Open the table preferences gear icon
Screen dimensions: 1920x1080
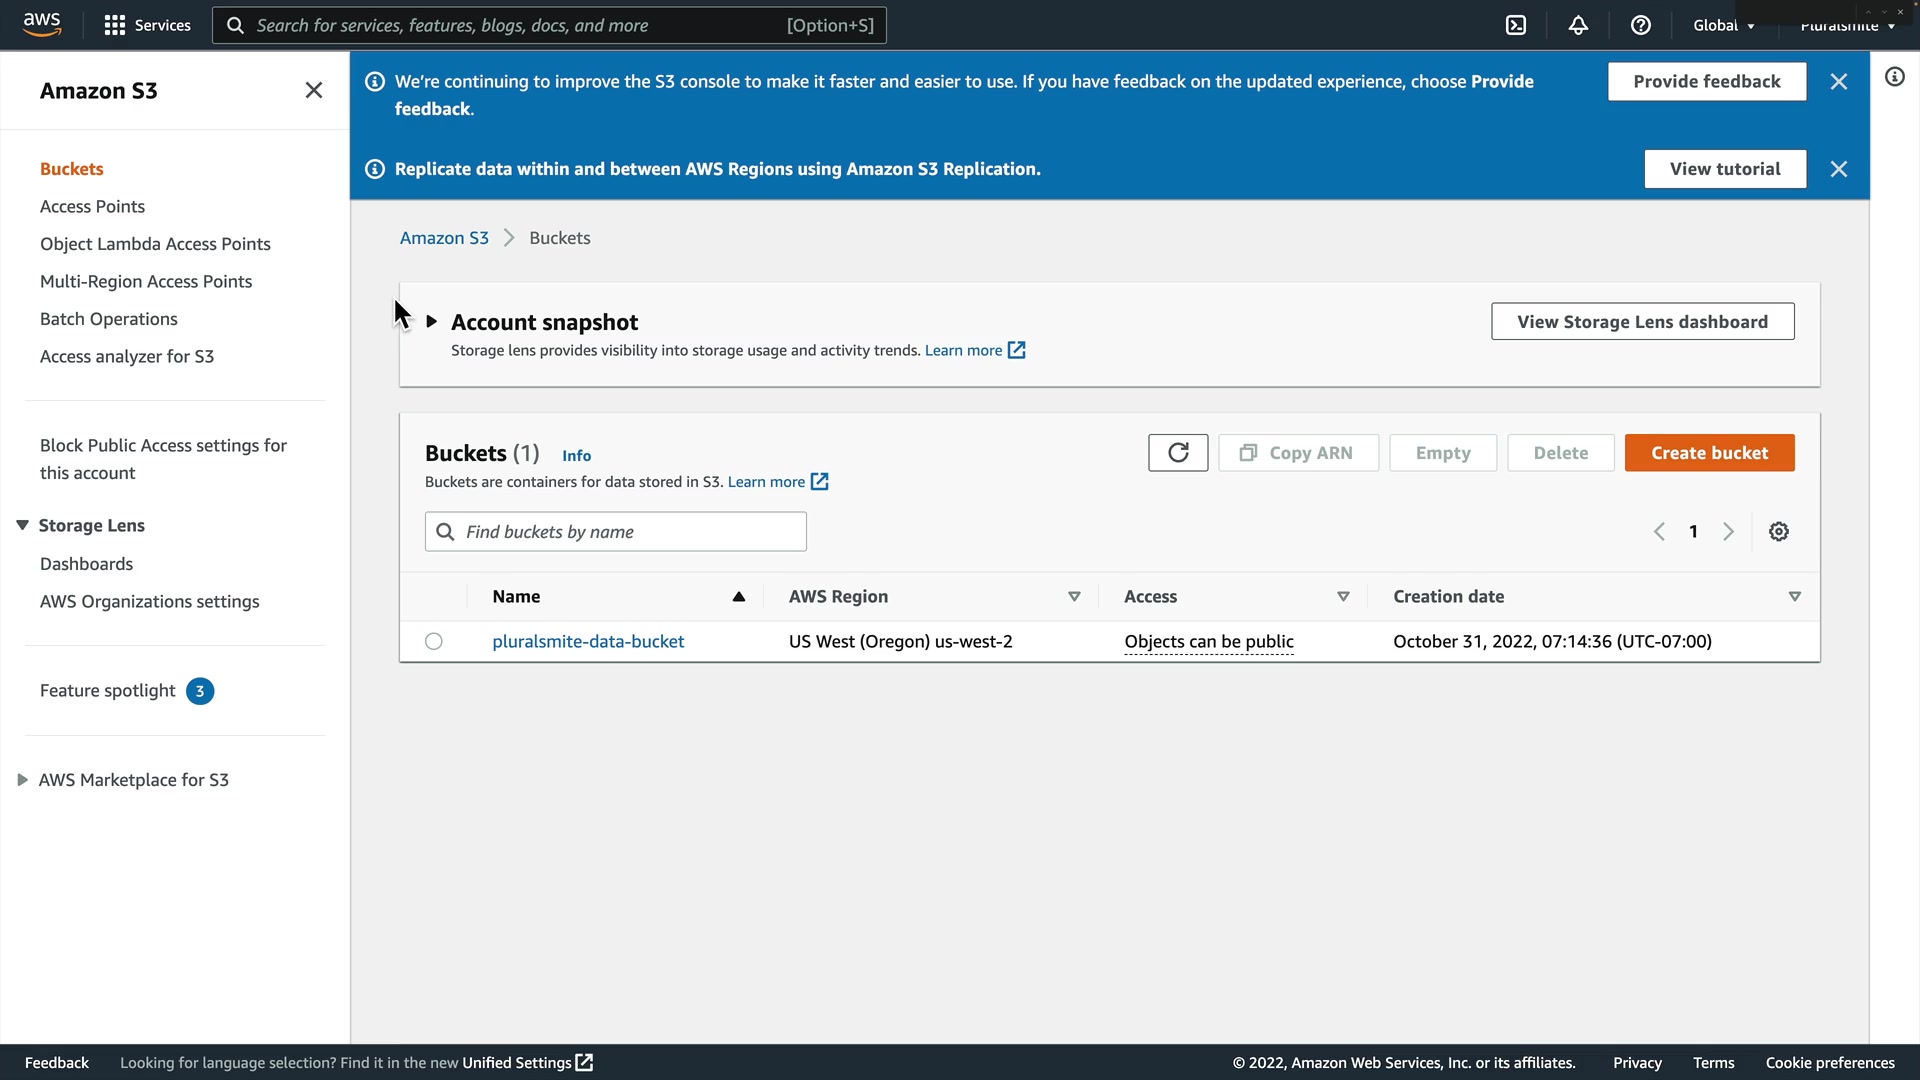tap(1778, 532)
